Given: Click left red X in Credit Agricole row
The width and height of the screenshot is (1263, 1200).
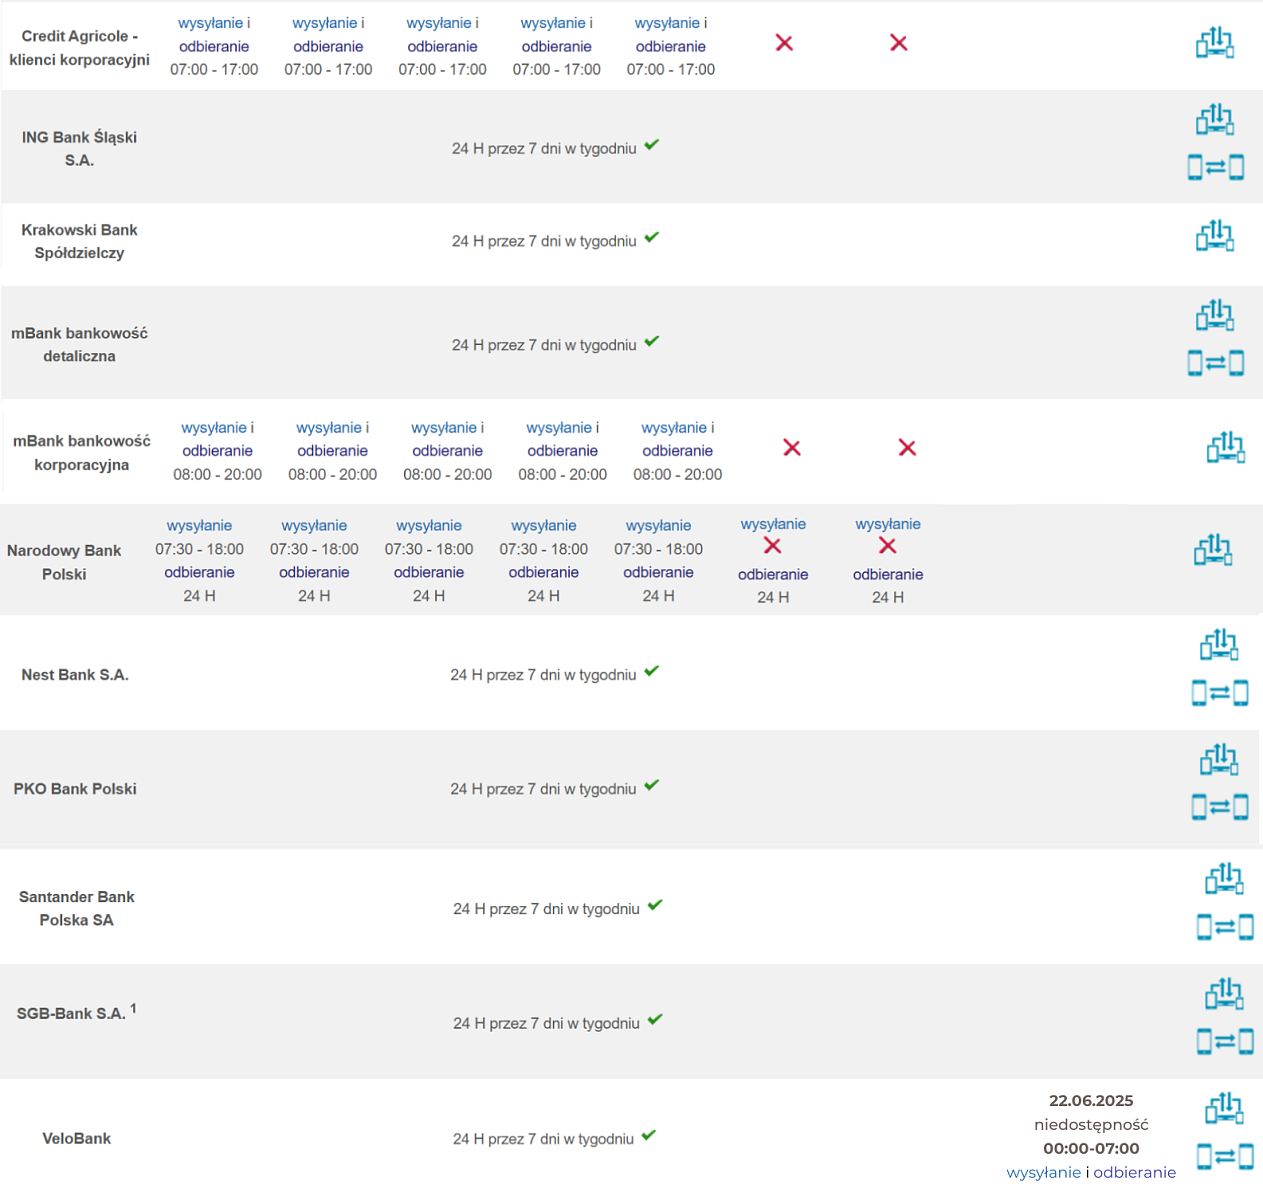Looking at the screenshot, I should tap(784, 43).
